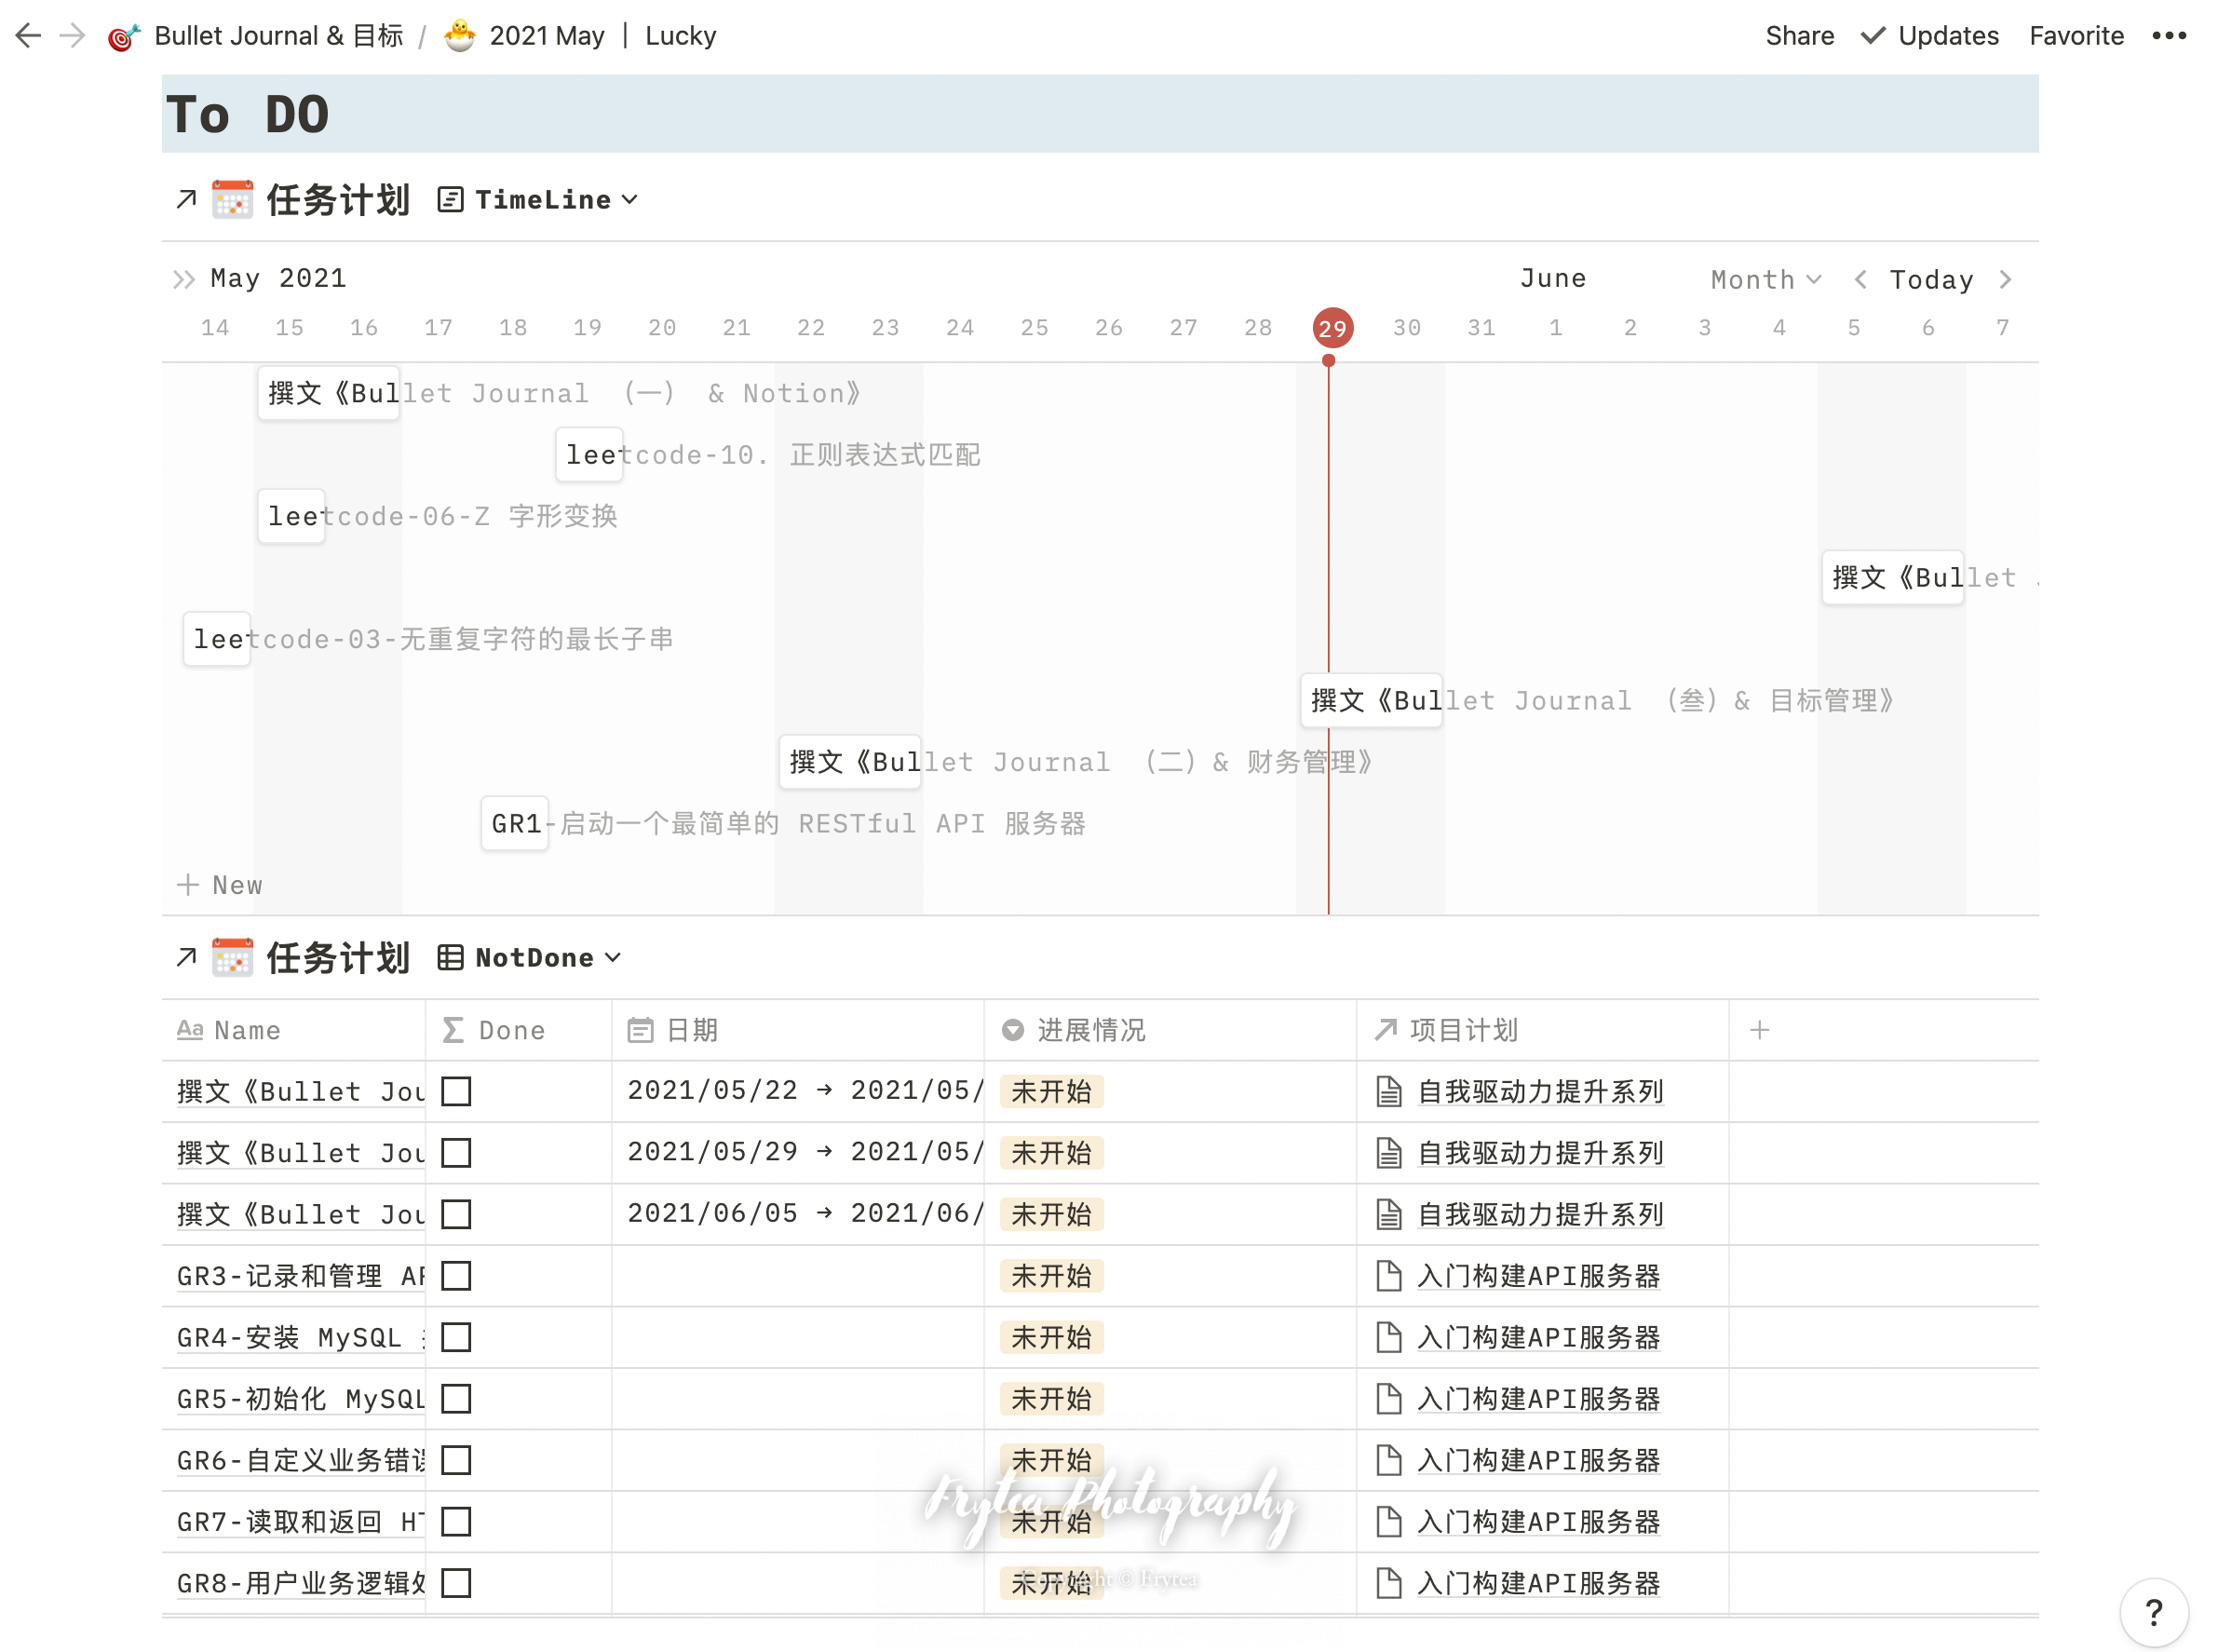Click the GR1 RESTful API timeline item
Image resolution: width=2218 pixels, height=1652 pixels.
coord(515,824)
